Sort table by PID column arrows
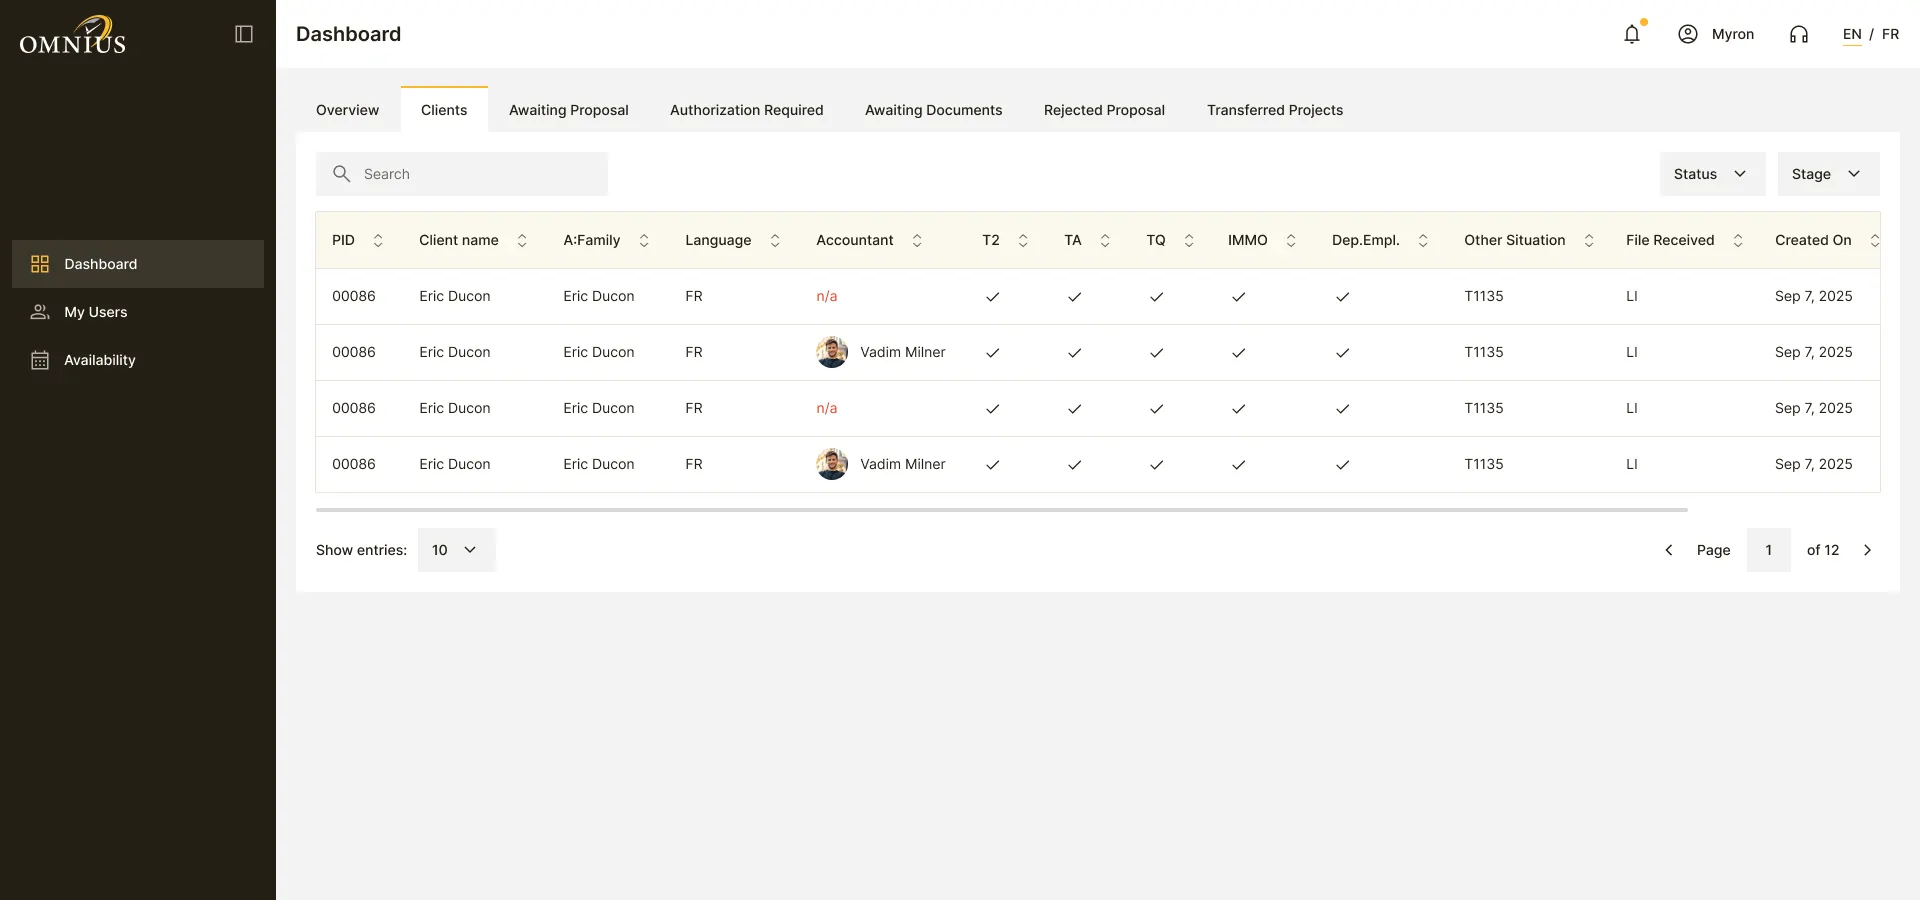This screenshot has height=900, width=1920. 378,240
